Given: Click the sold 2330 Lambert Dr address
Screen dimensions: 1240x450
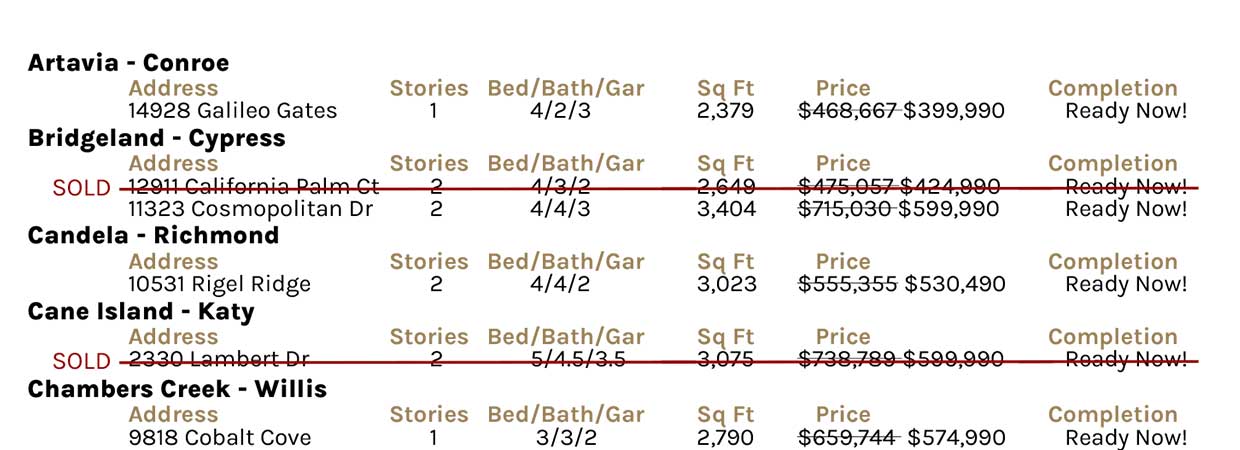Looking at the screenshot, I should [x=219, y=359].
